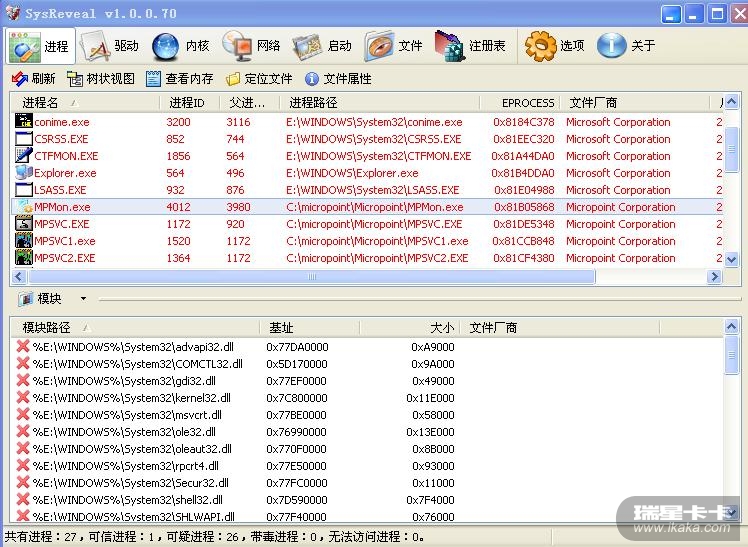748x547 pixels.
Task: Click red X icon beside advapi32.dll
Action: [x=23, y=346]
